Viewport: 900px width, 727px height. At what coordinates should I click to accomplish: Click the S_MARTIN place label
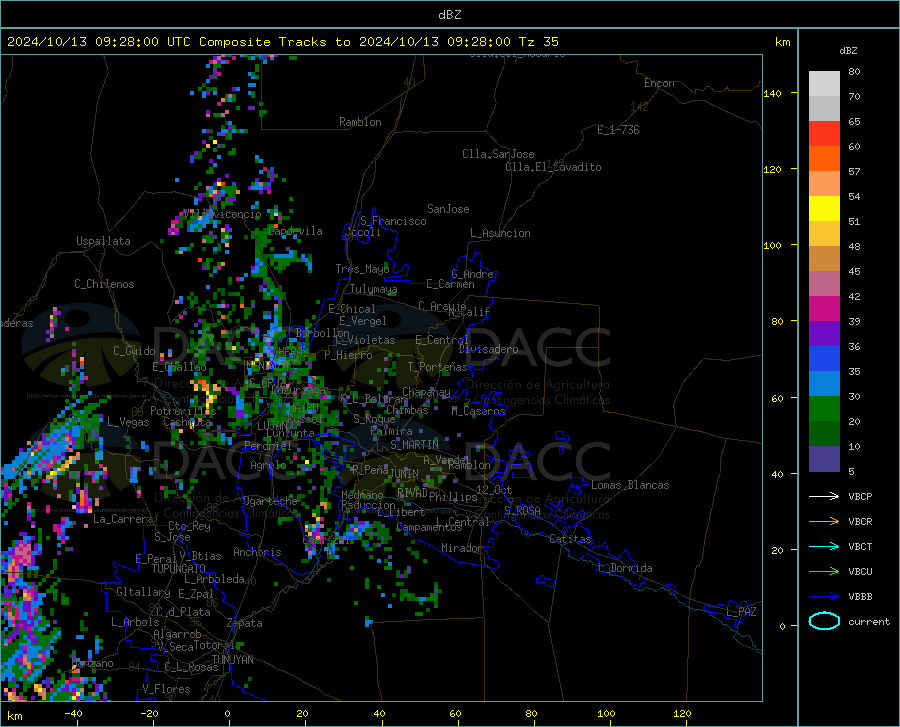pyautogui.click(x=414, y=445)
